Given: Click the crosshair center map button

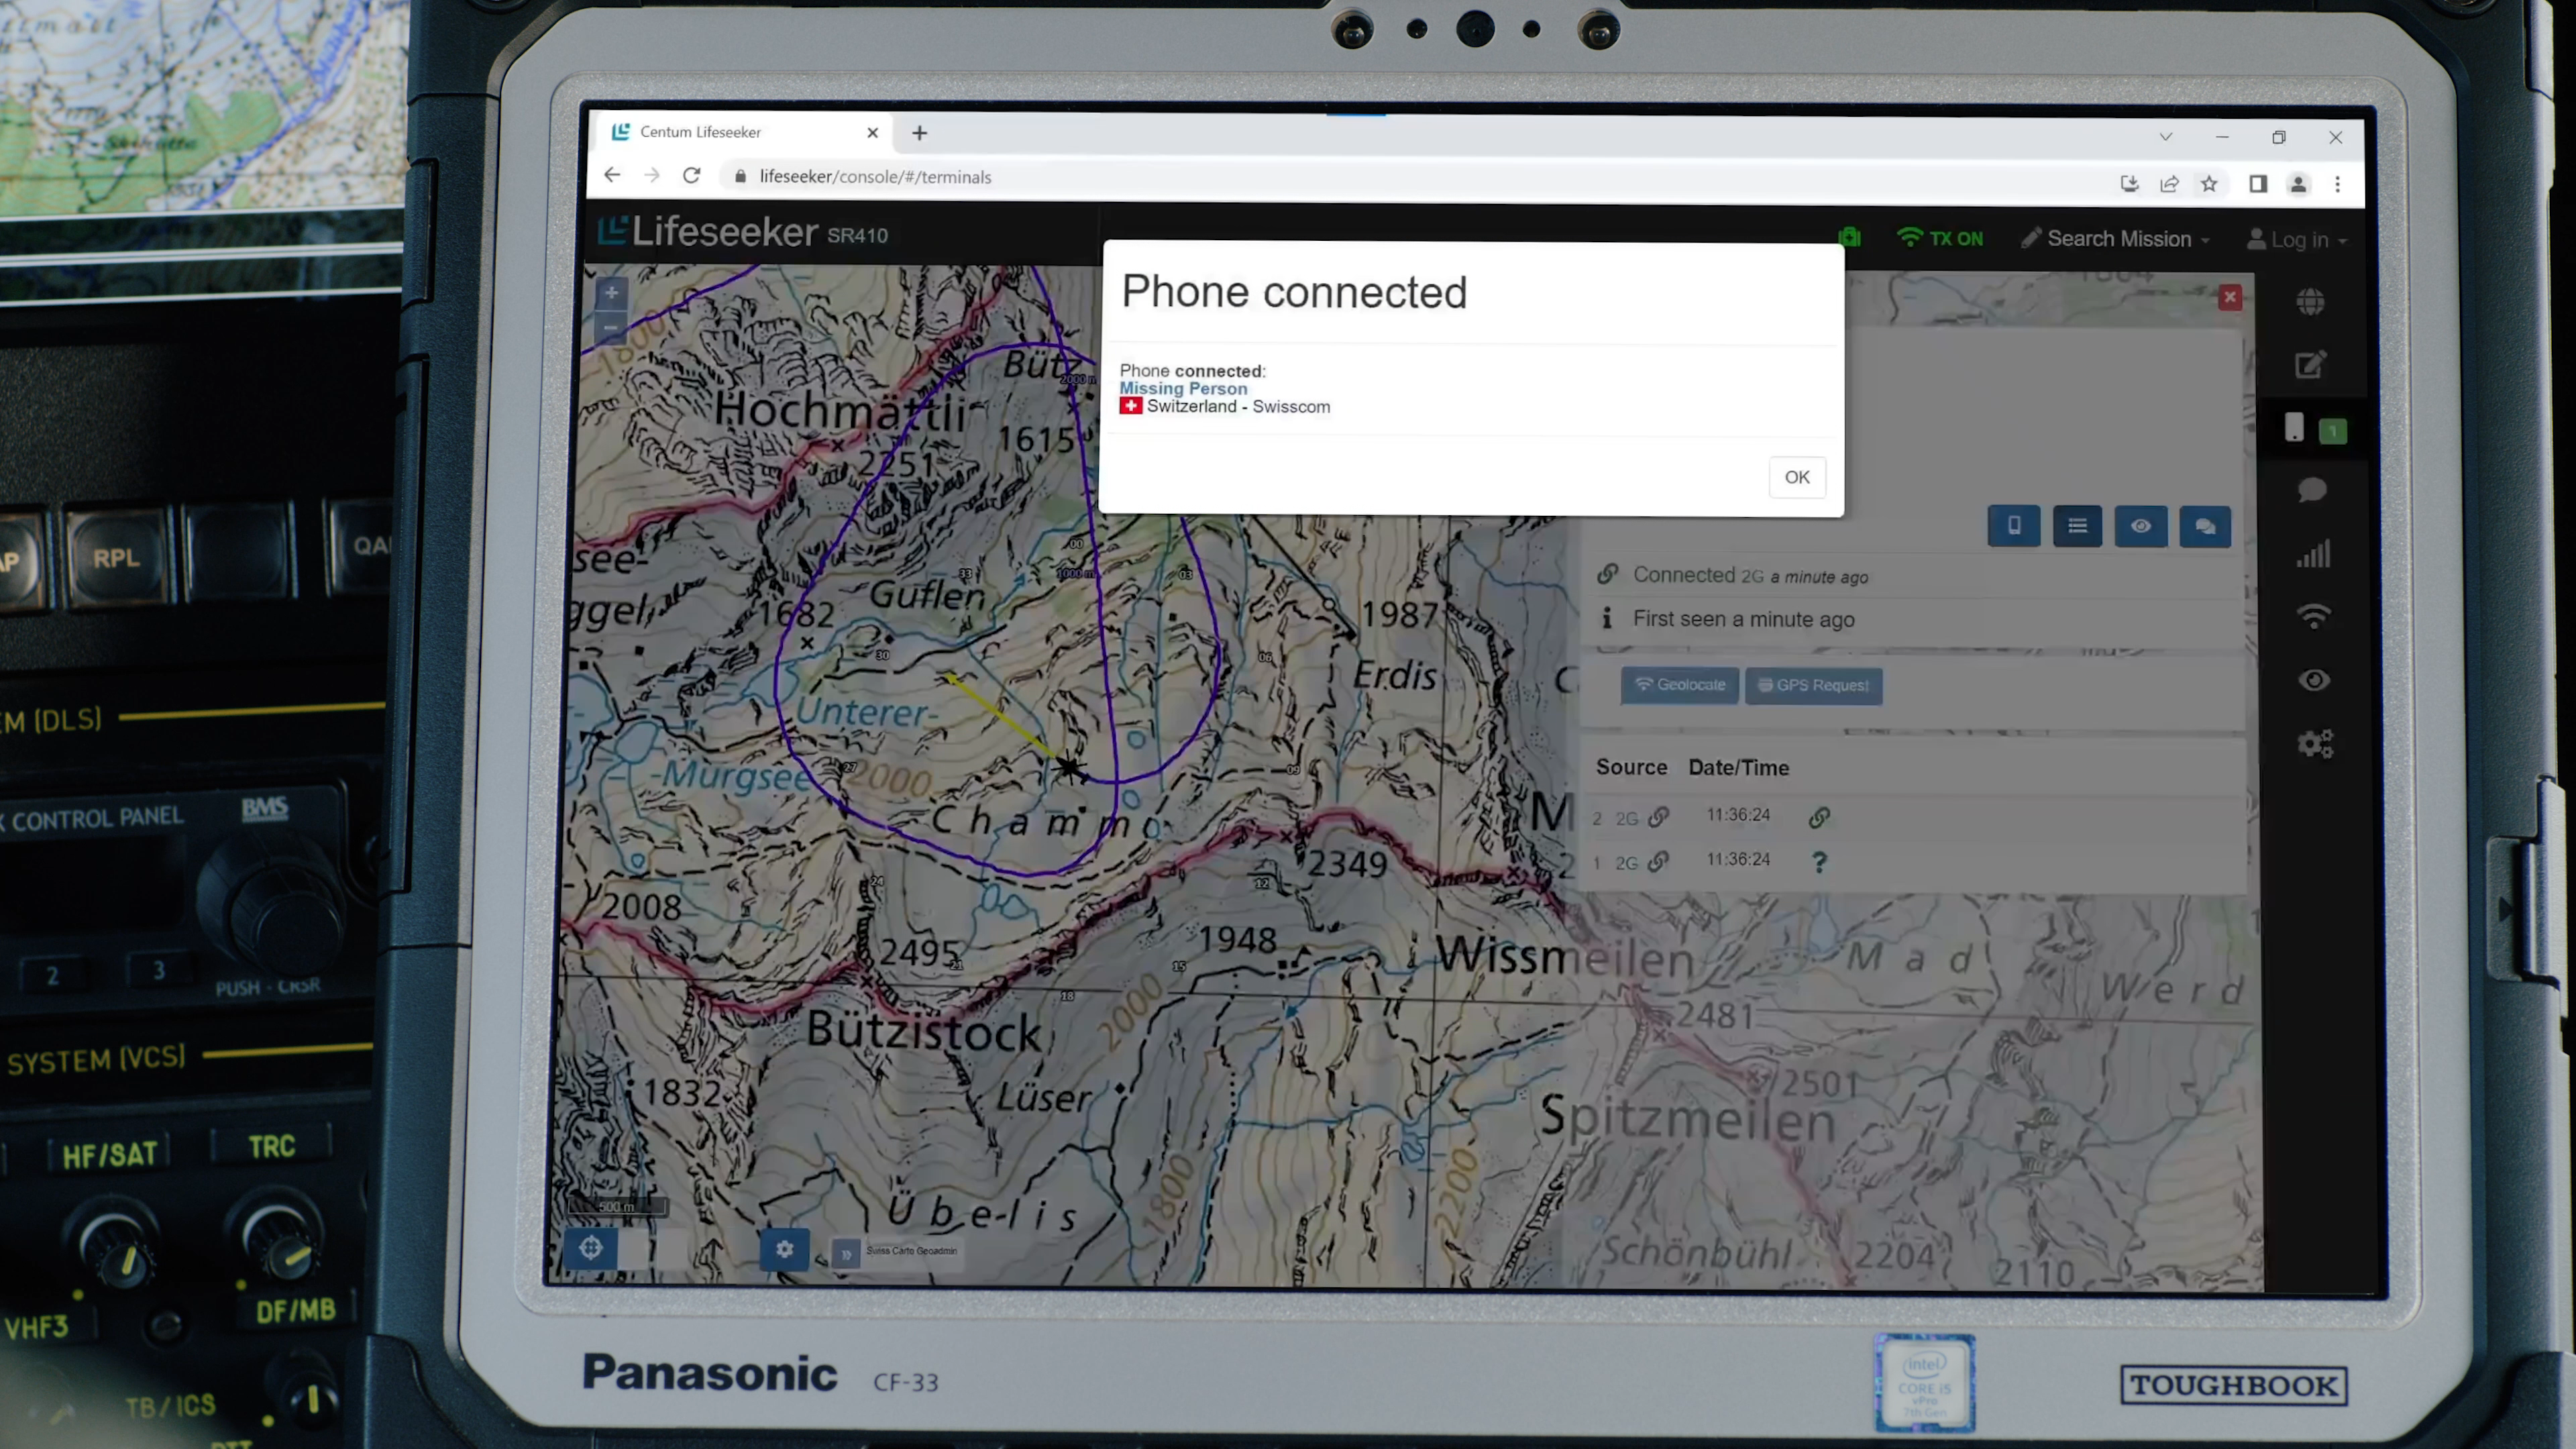Looking at the screenshot, I should click(x=590, y=1247).
